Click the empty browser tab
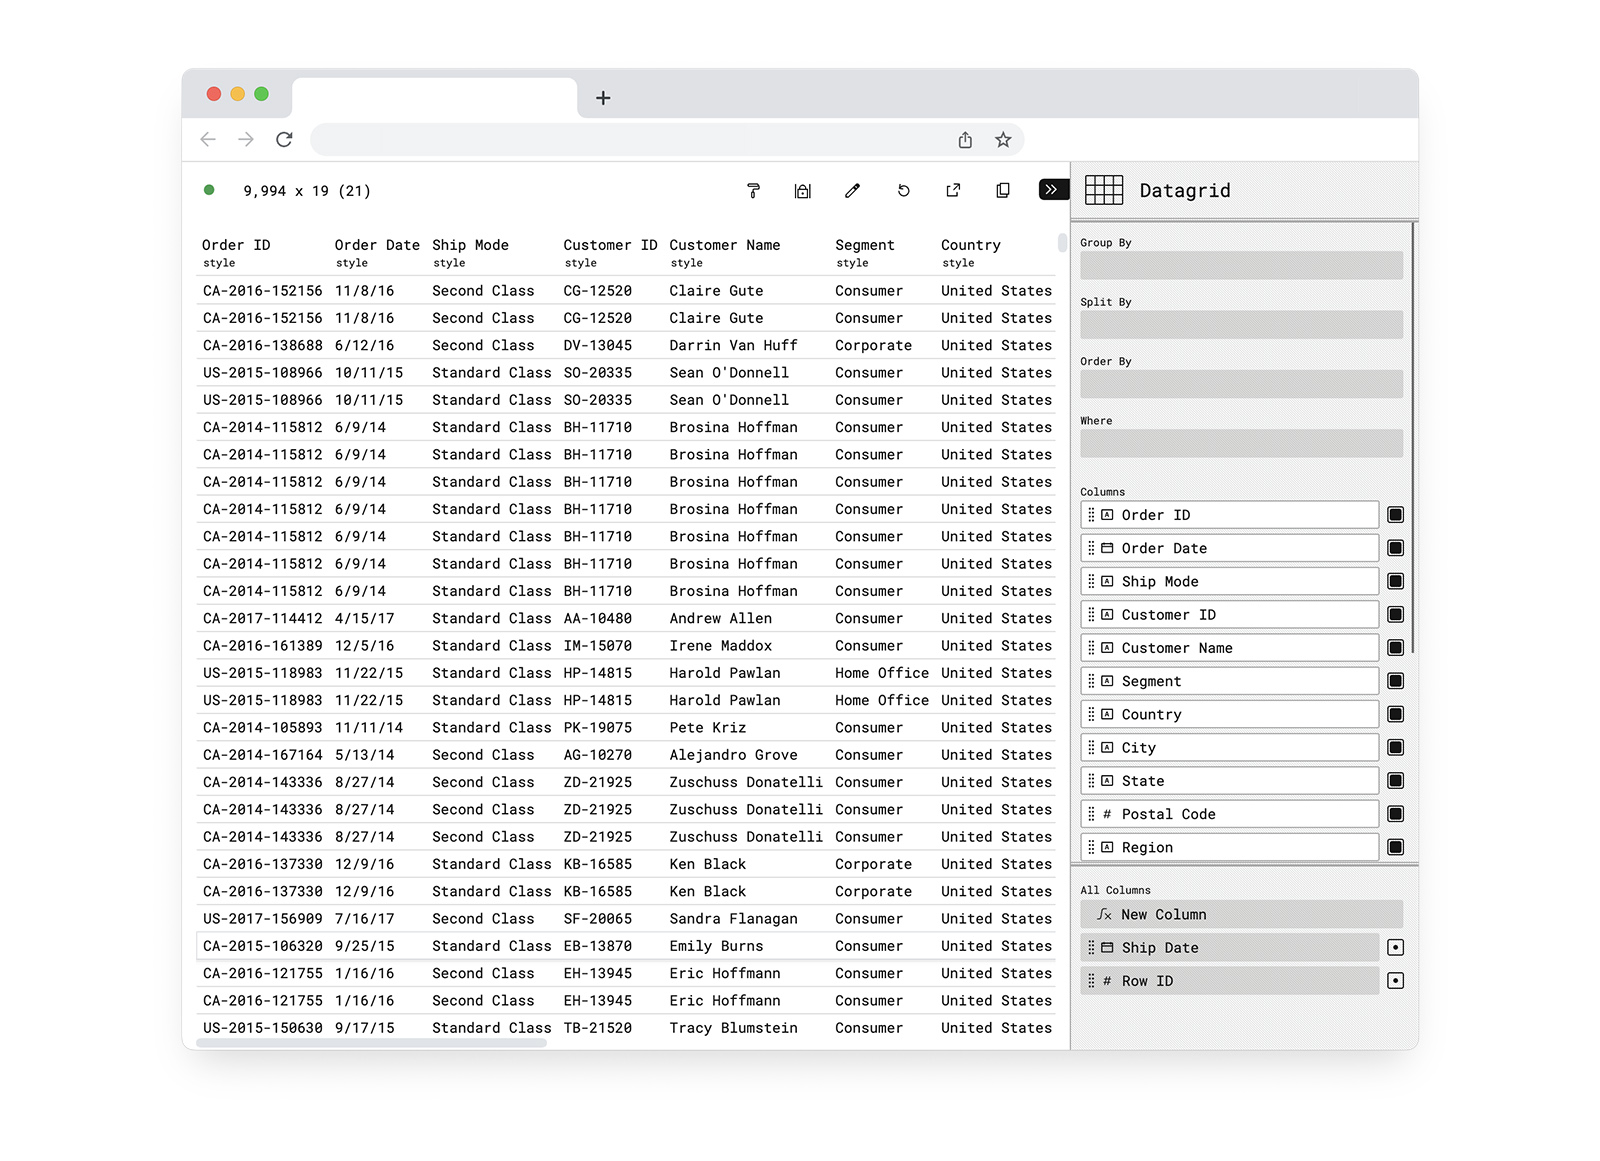The height and width of the screenshot is (1161, 1600). [x=434, y=98]
